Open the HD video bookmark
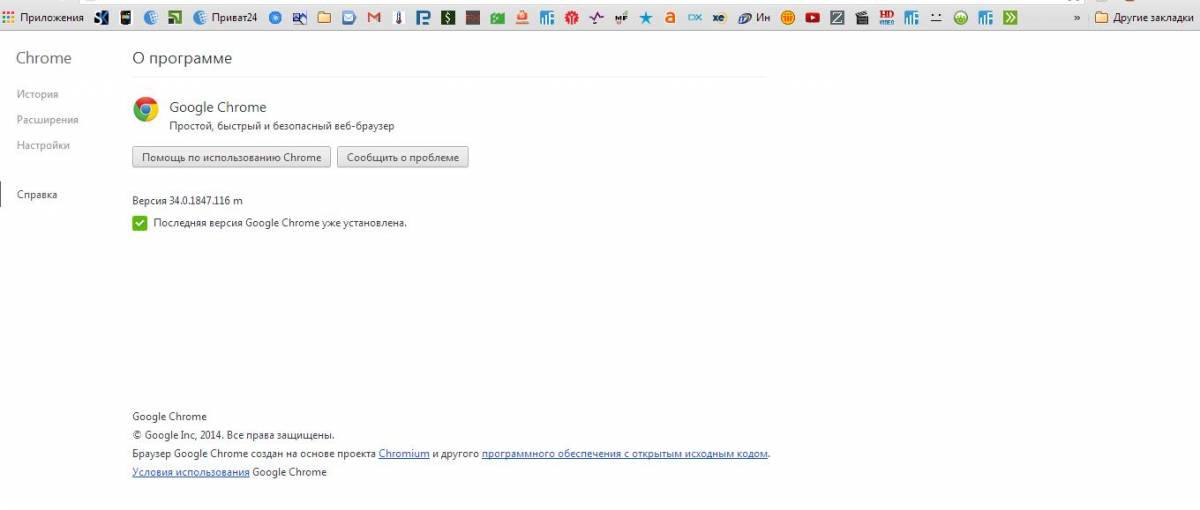1200x510 pixels. (886, 17)
